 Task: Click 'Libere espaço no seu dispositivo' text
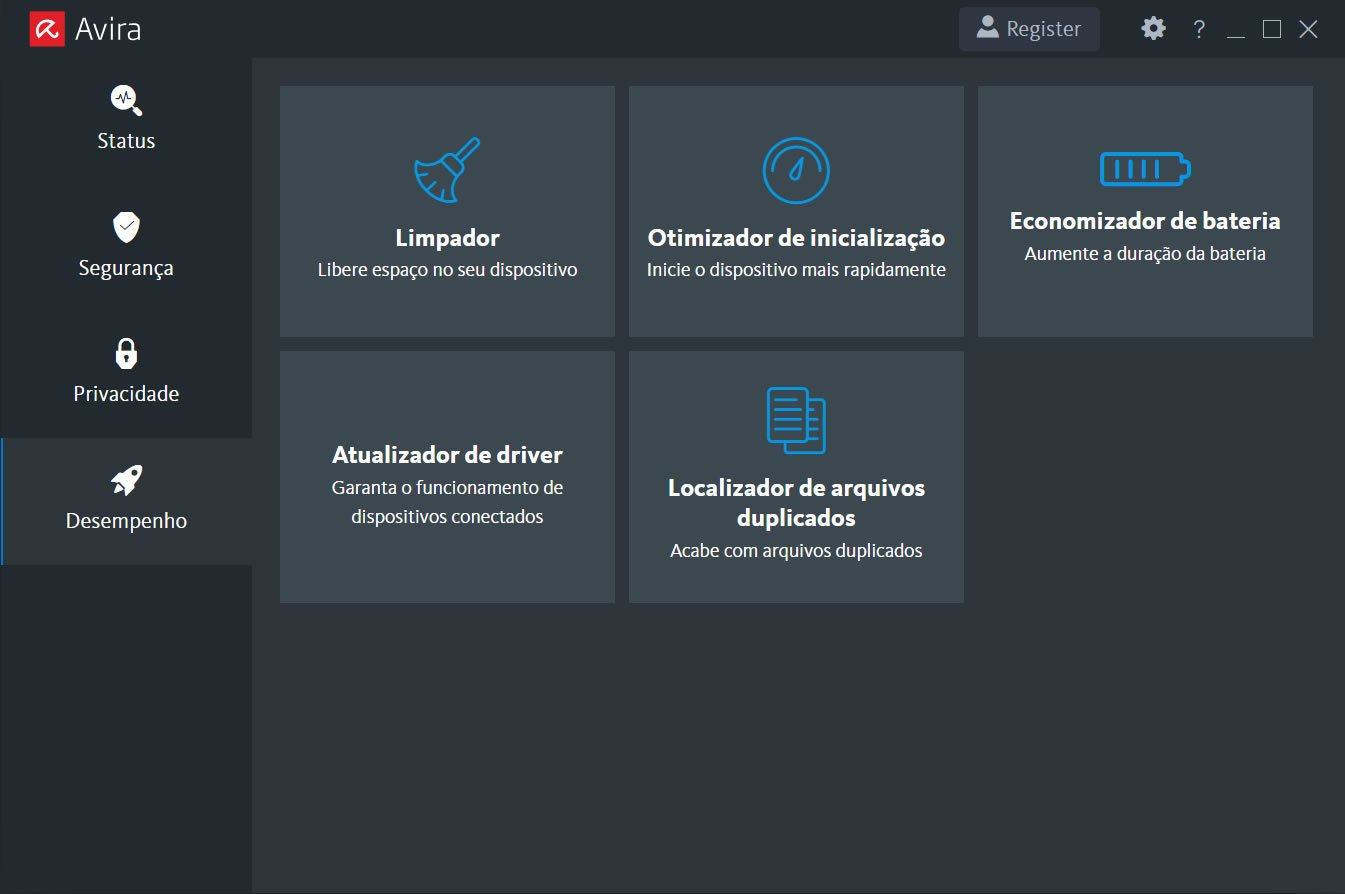click(447, 270)
